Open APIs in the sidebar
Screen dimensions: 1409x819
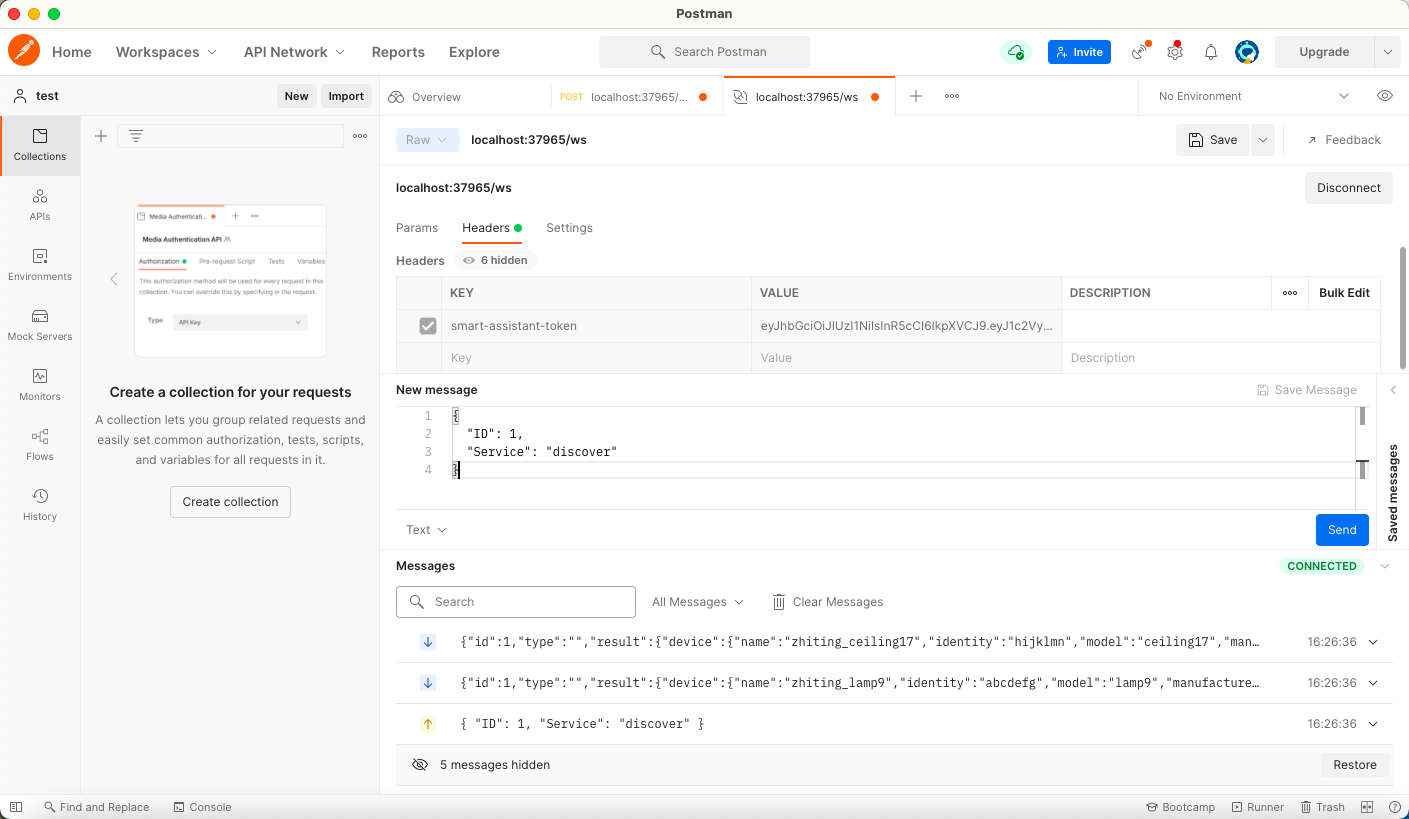(40, 205)
